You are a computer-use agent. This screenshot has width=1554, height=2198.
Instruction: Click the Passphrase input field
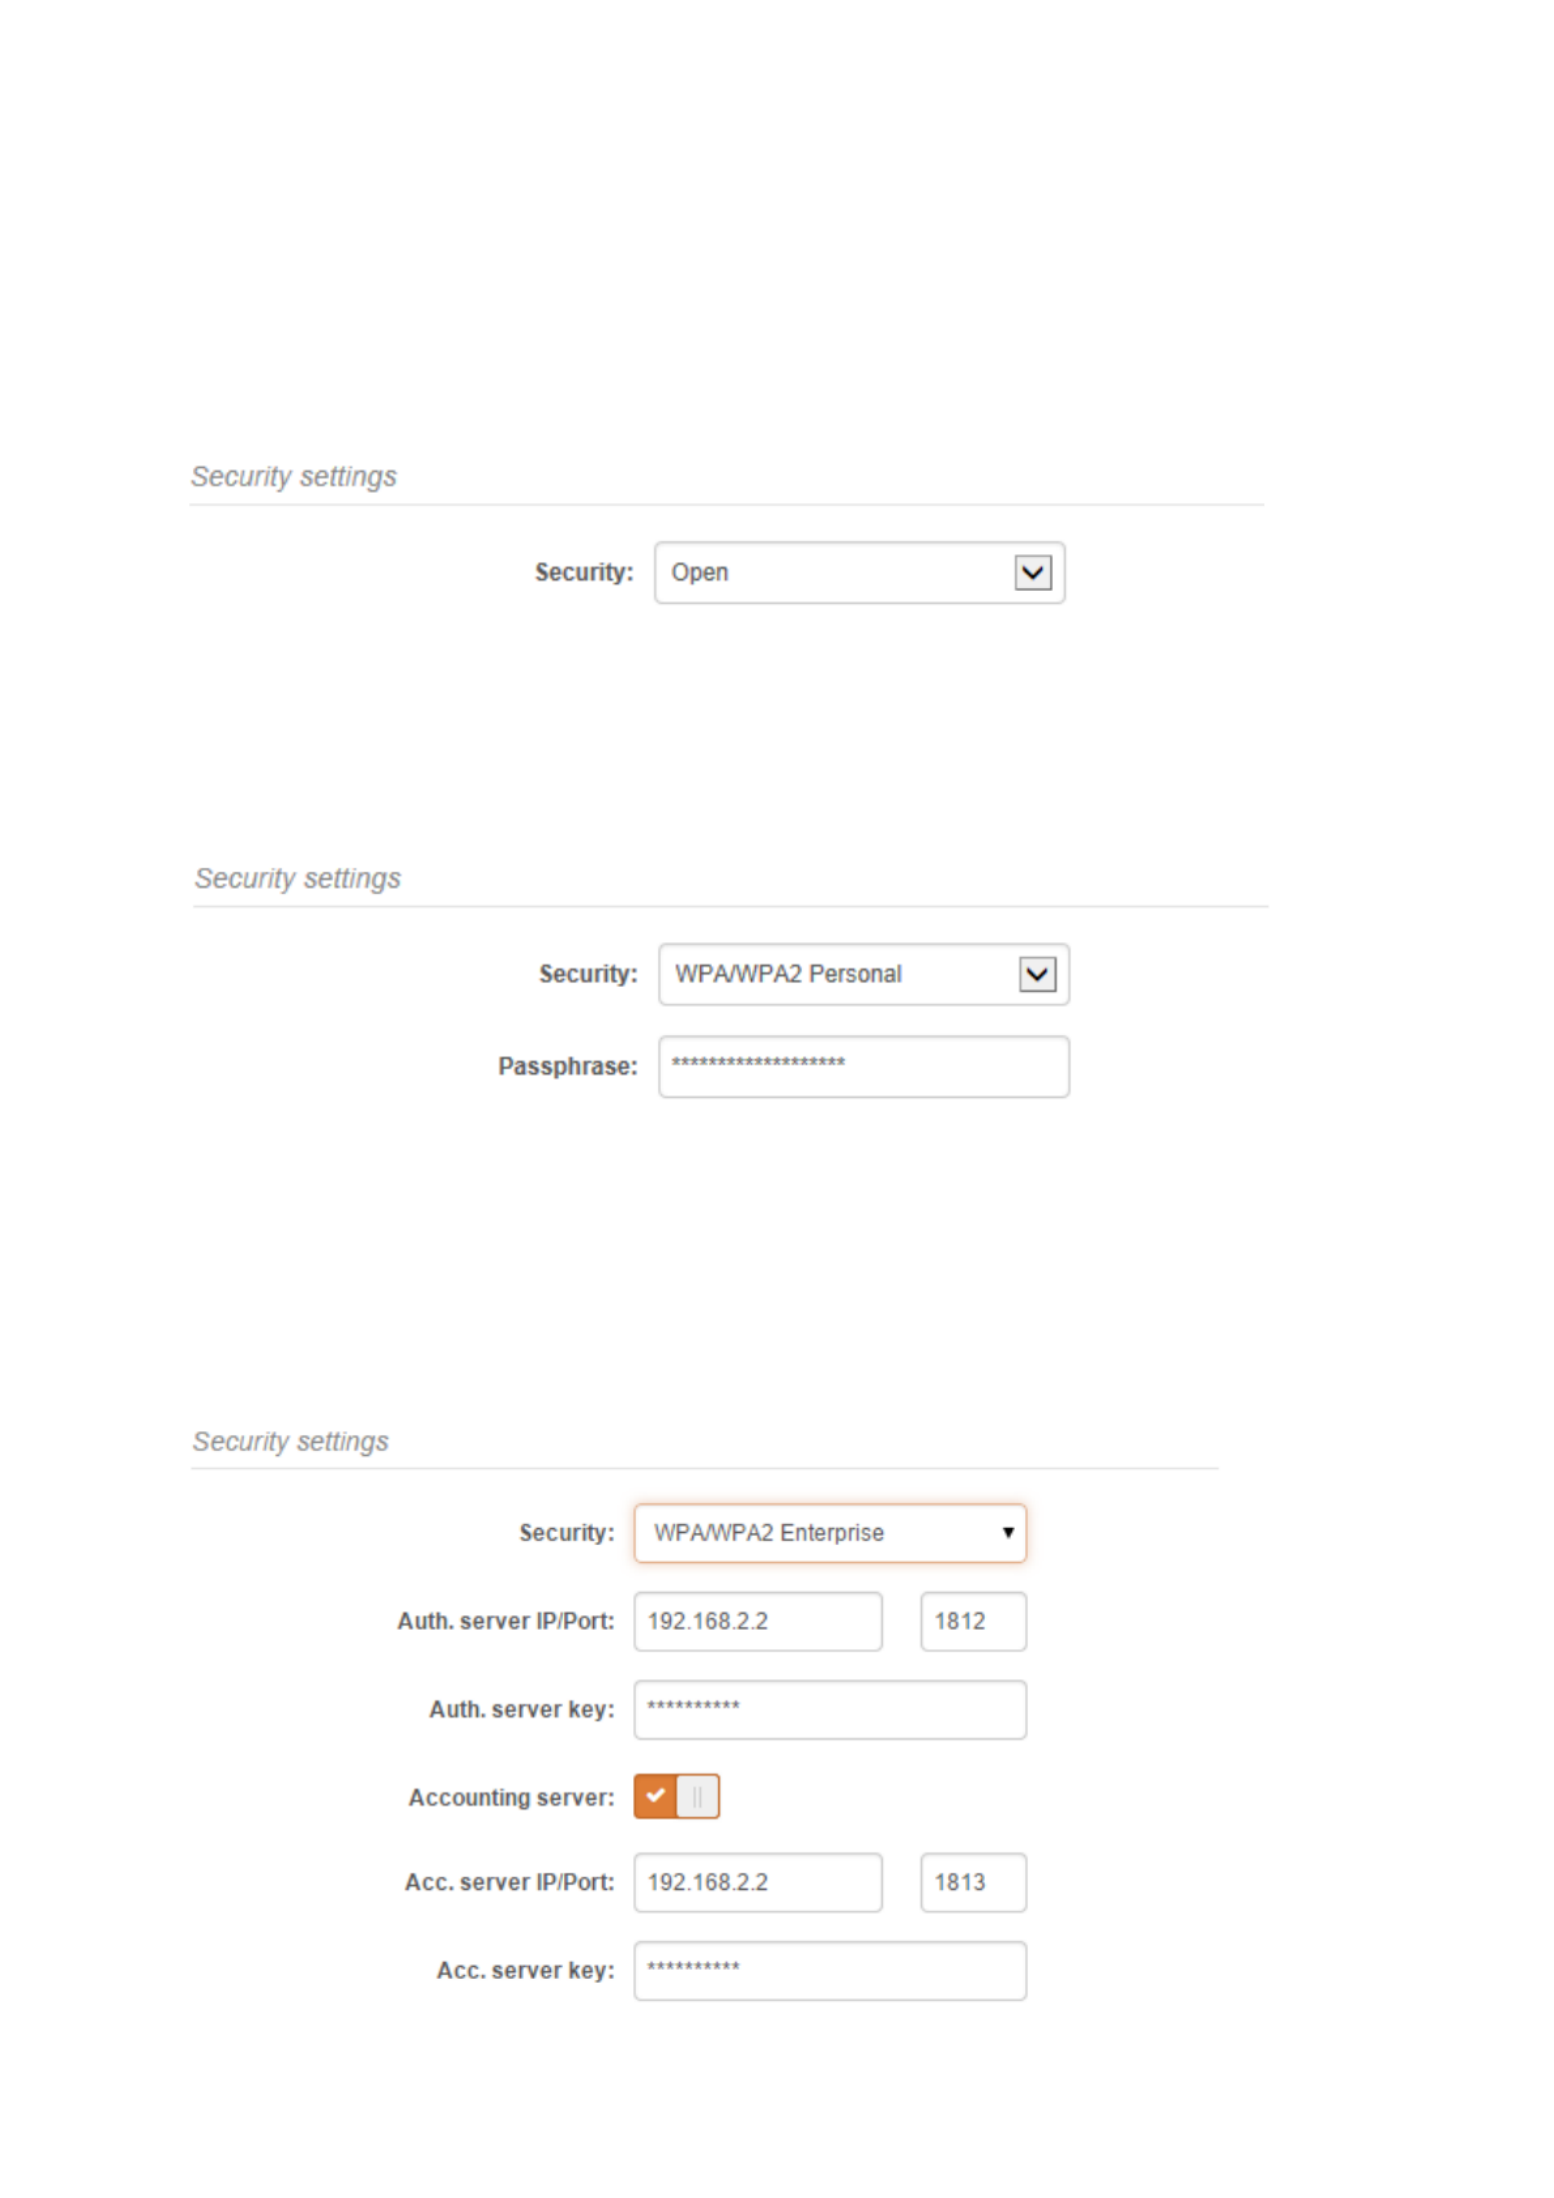(863, 1066)
